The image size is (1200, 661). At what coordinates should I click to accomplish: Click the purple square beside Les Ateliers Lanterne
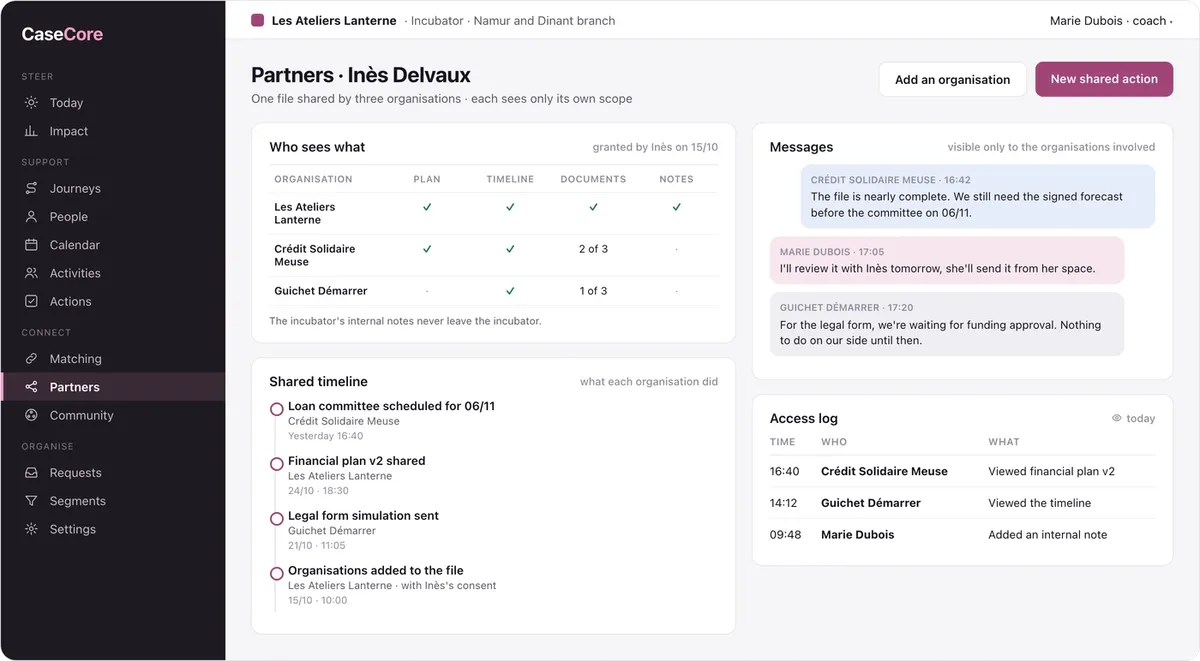click(x=257, y=20)
